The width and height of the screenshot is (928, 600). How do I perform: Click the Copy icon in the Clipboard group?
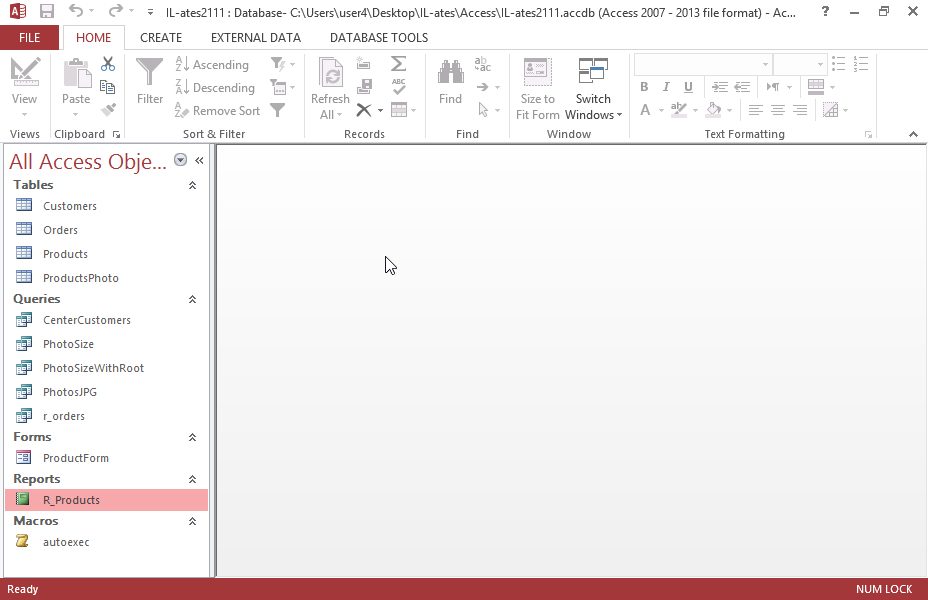(108, 87)
